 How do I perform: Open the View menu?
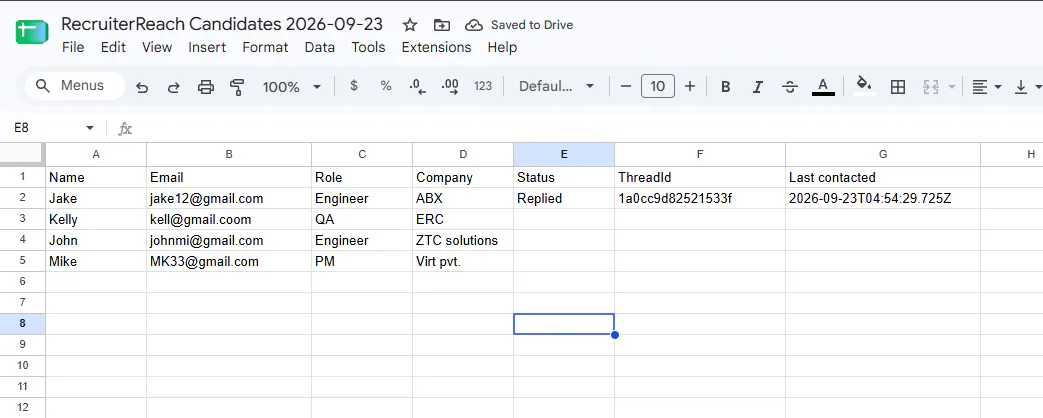tap(157, 47)
